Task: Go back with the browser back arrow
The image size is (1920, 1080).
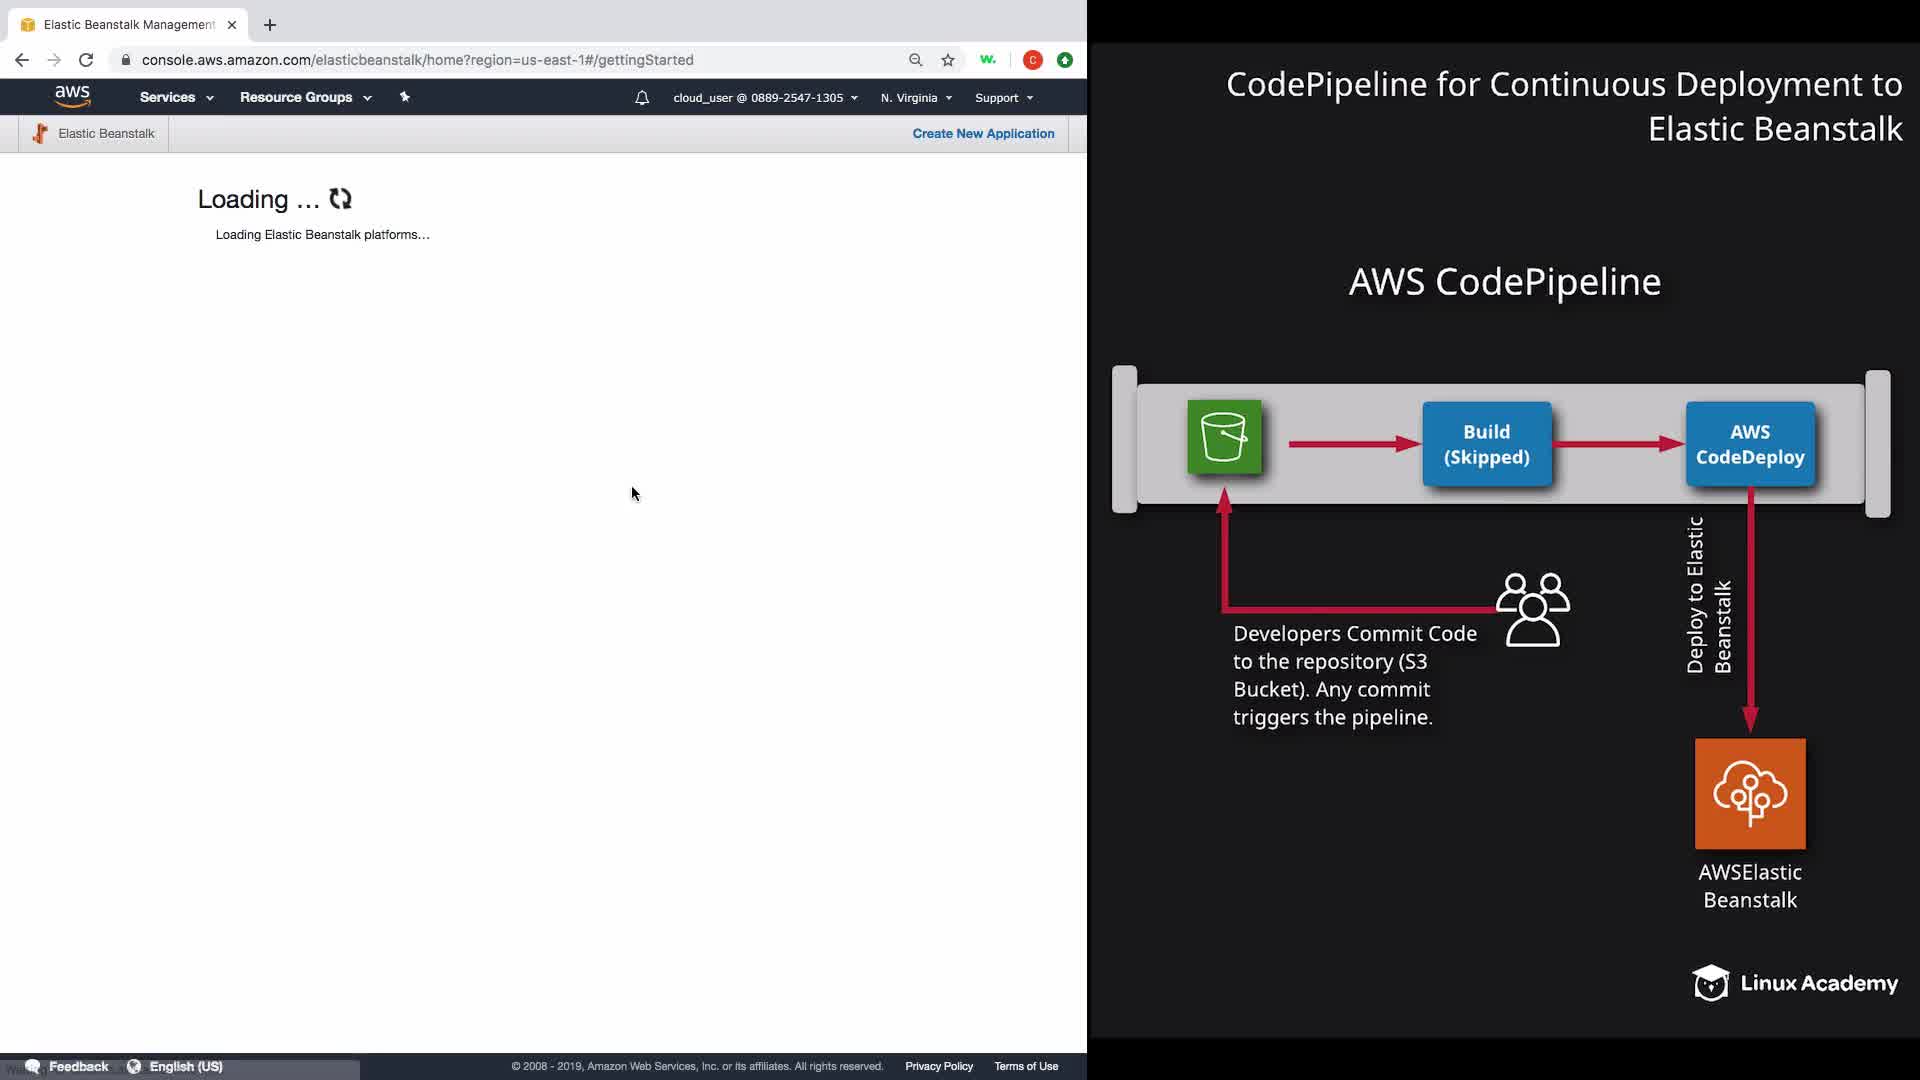Action: tap(22, 60)
